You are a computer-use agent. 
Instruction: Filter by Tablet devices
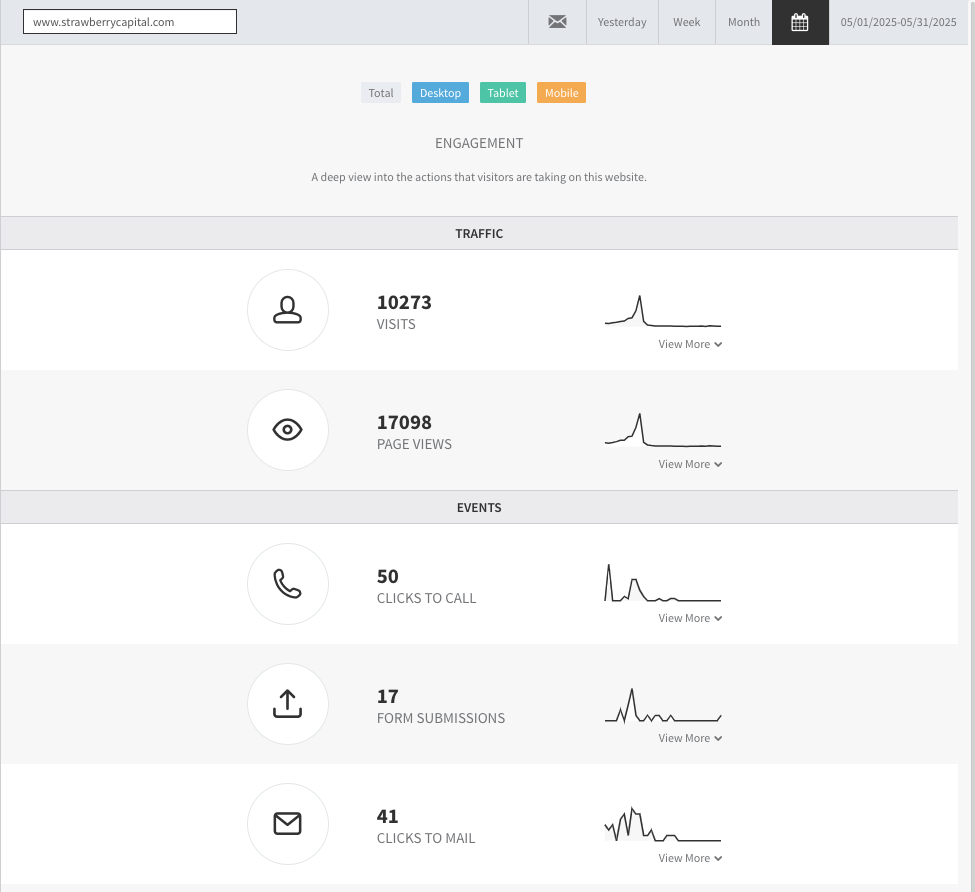click(502, 93)
